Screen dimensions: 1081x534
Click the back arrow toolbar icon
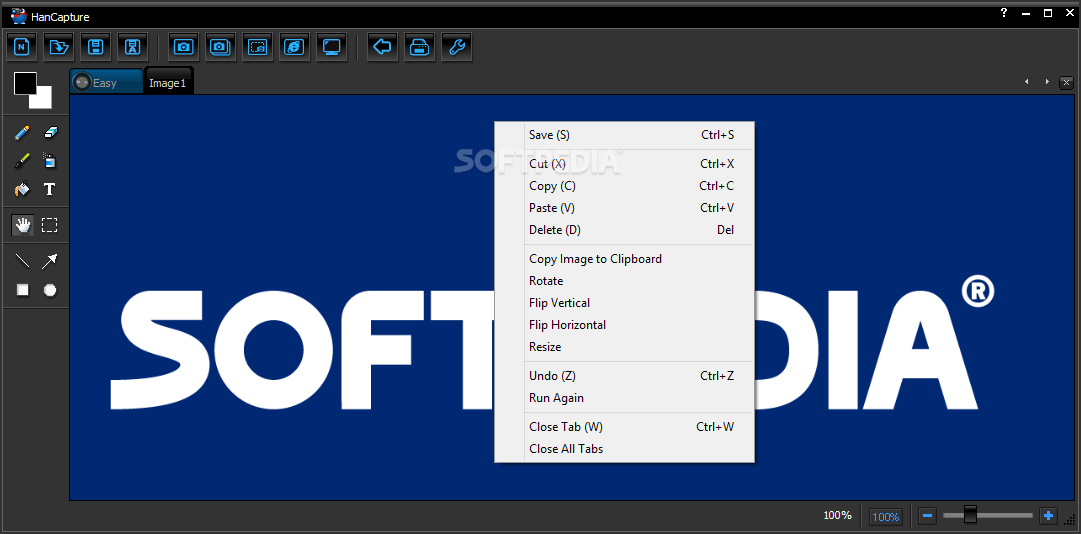tap(382, 47)
